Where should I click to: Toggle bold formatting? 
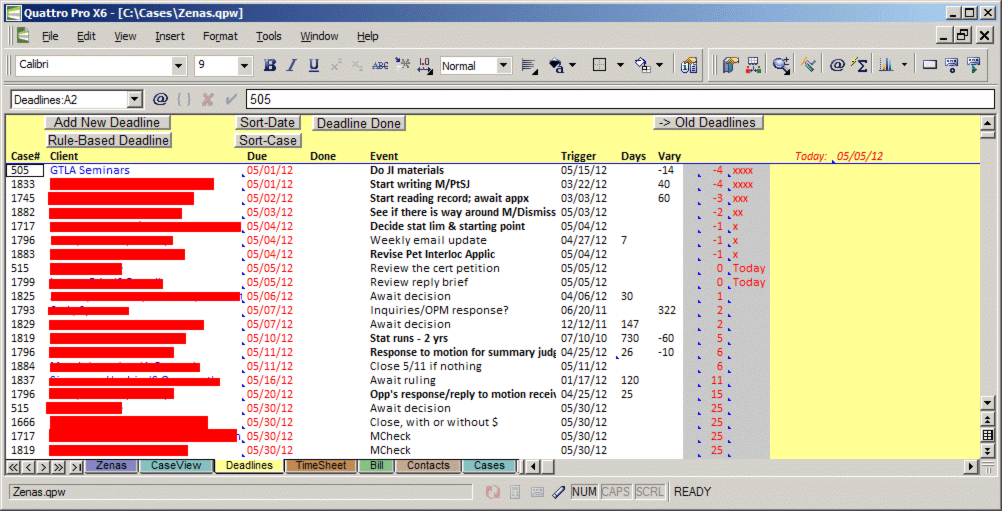270,66
